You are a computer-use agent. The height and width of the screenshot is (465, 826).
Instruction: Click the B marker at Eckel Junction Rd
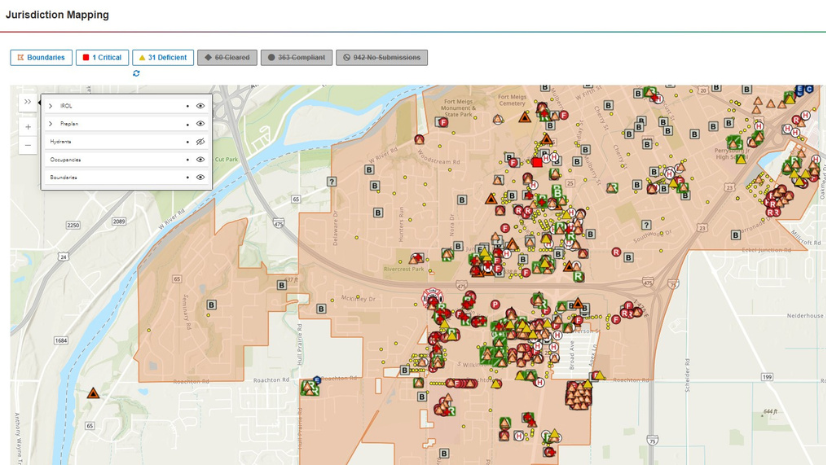(x=736, y=235)
